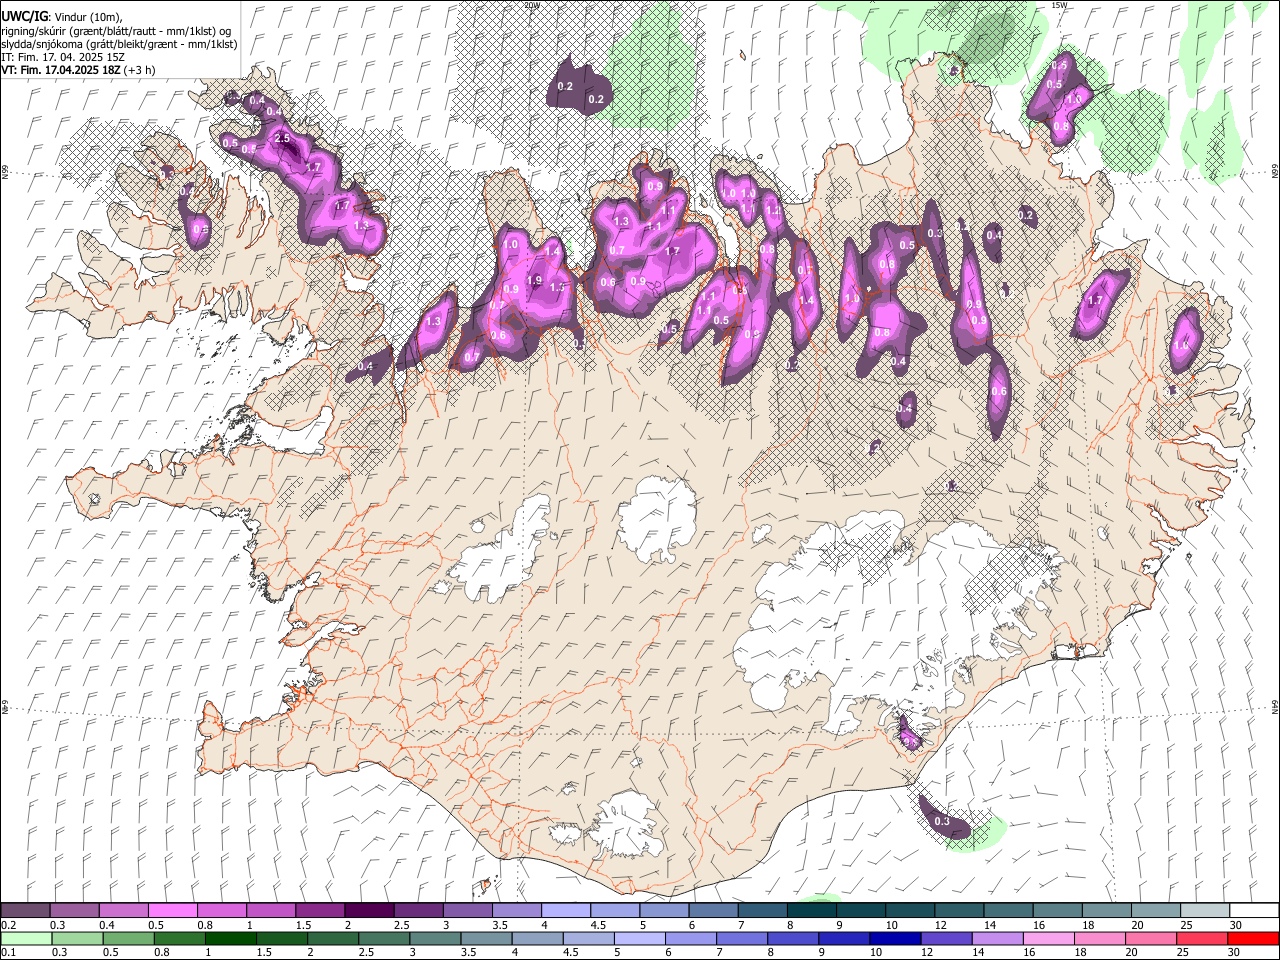Select the bright pink 0.5 swatch, upper legend
The image size is (1280, 960).
[172, 910]
